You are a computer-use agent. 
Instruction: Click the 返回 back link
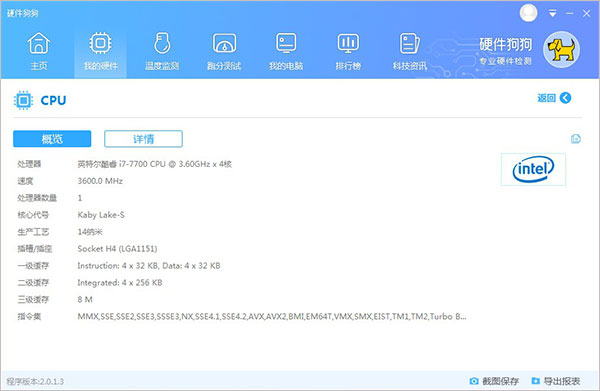coord(546,98)
